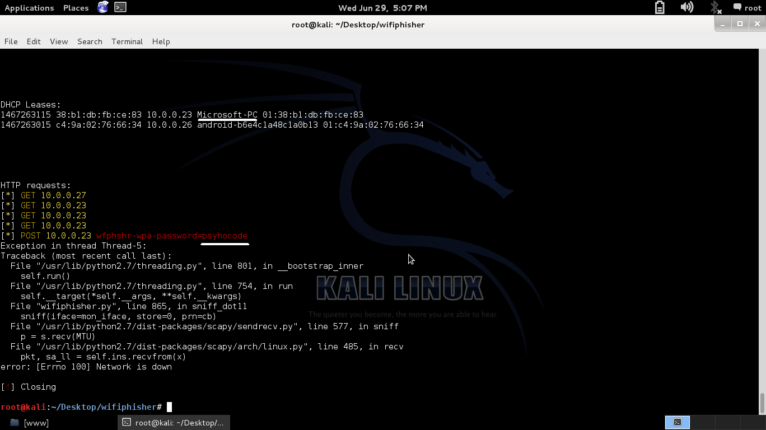766x430 pixels.
Task: Open the Search menu
Action: 90,41
